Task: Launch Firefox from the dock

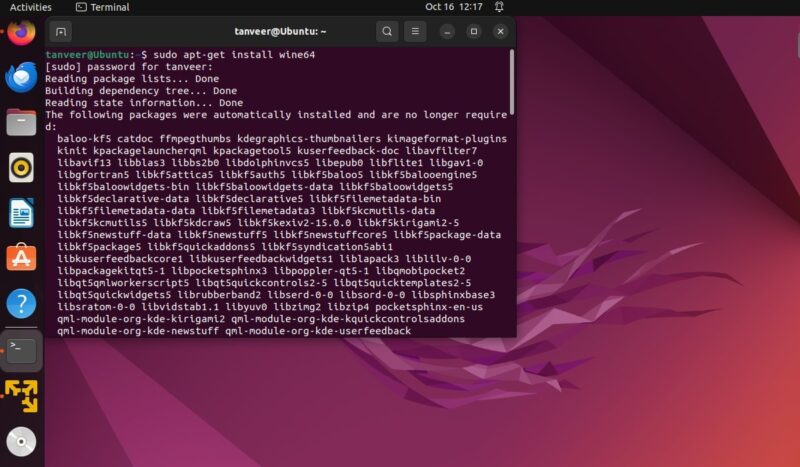Action: (x=21, y=32)
